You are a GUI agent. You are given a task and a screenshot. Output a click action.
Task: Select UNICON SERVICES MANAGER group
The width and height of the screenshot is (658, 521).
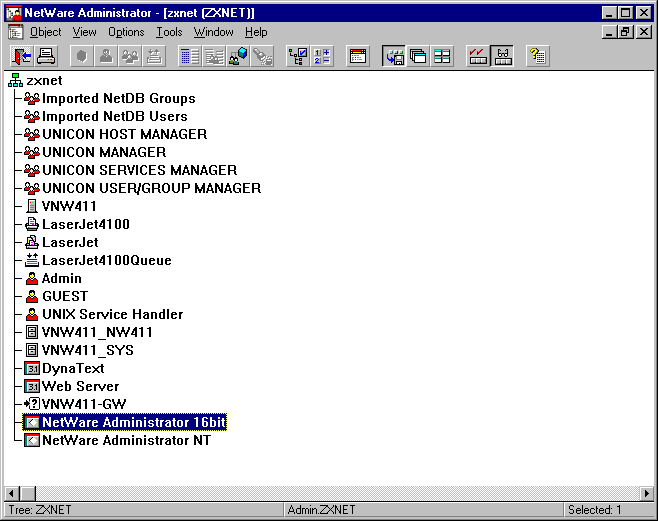click(131, 170)
